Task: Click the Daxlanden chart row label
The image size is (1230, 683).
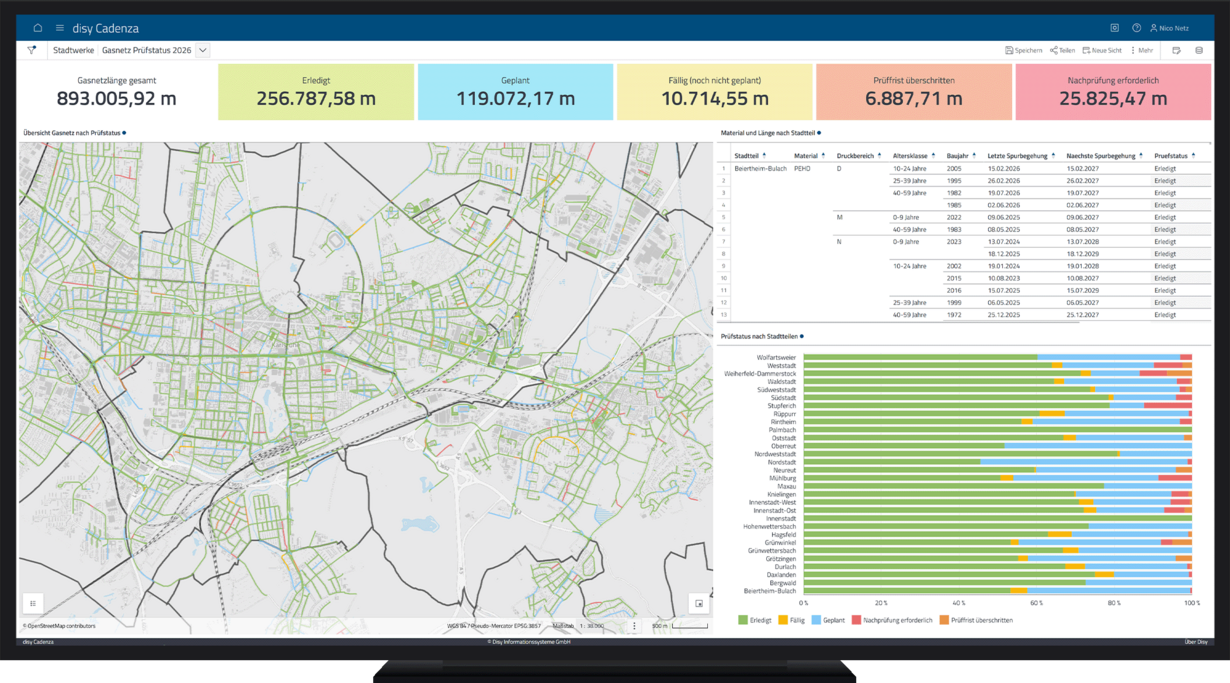Action: pos(781,575)
